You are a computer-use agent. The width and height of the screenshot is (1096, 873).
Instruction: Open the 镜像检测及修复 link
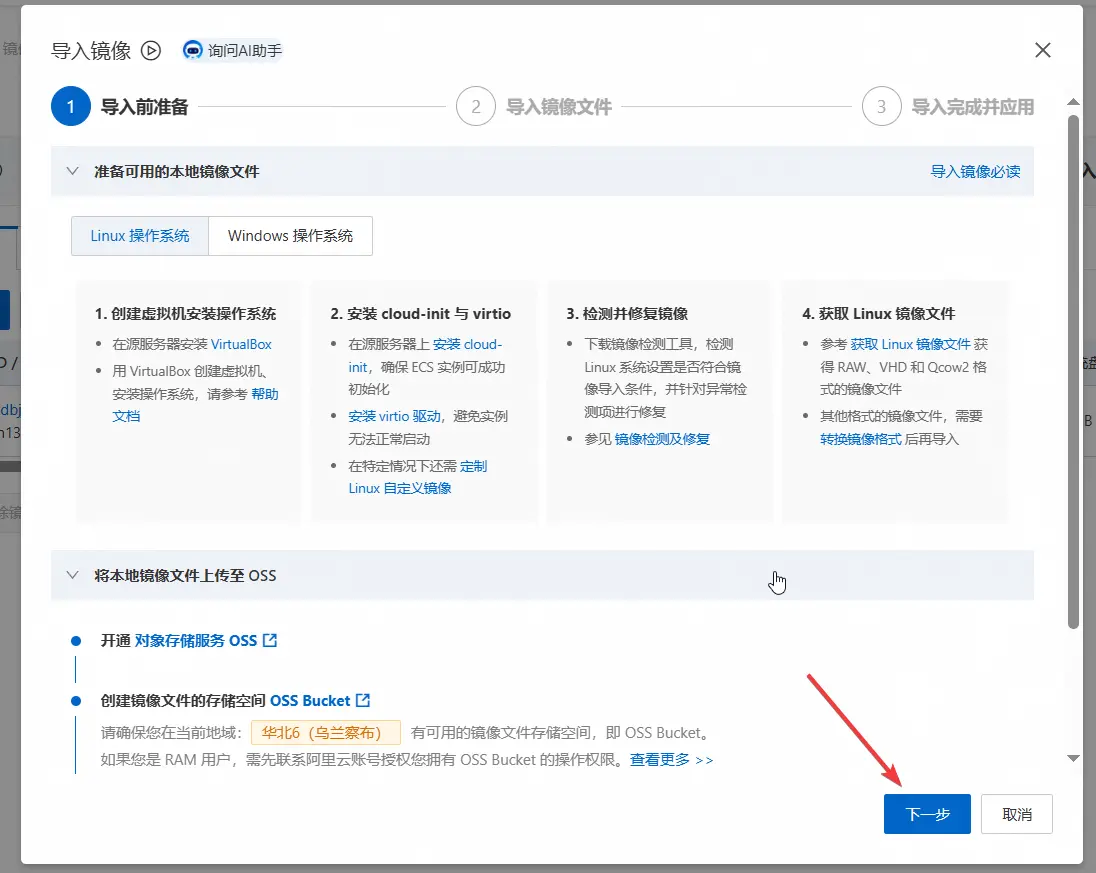(x=662, y=439)
